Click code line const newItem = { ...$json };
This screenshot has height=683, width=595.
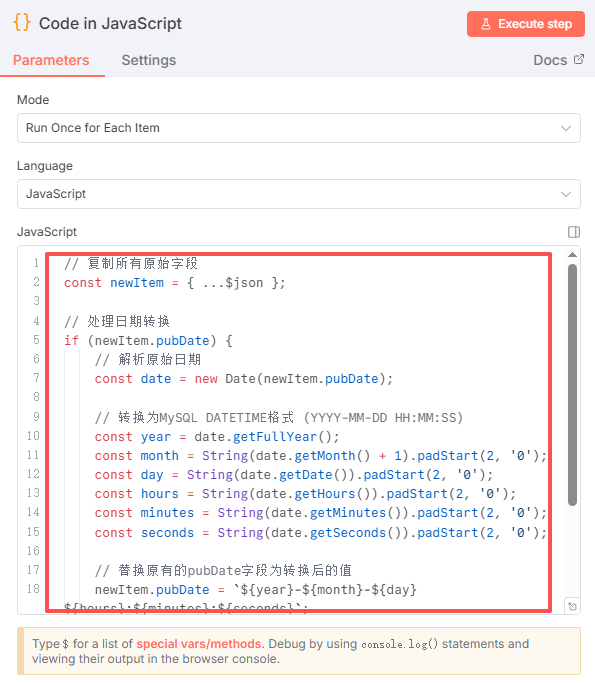coord(175,283)
